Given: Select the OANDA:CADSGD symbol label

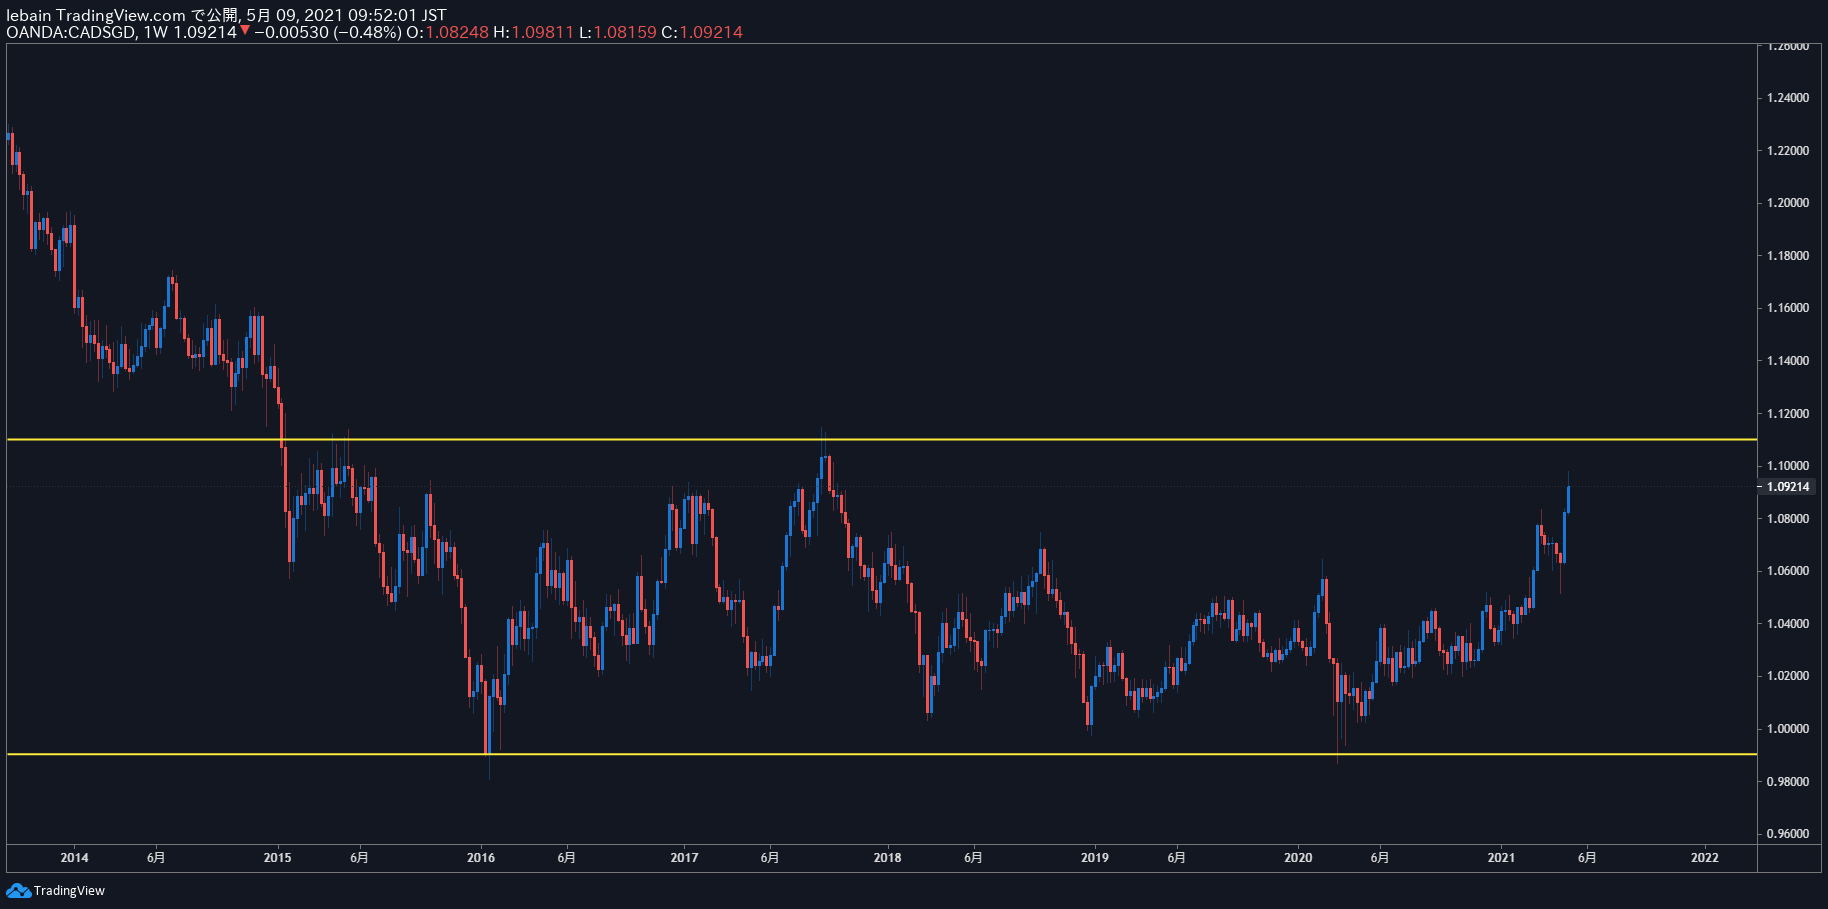Looking at the screenshot, I should tap(71, 32).
